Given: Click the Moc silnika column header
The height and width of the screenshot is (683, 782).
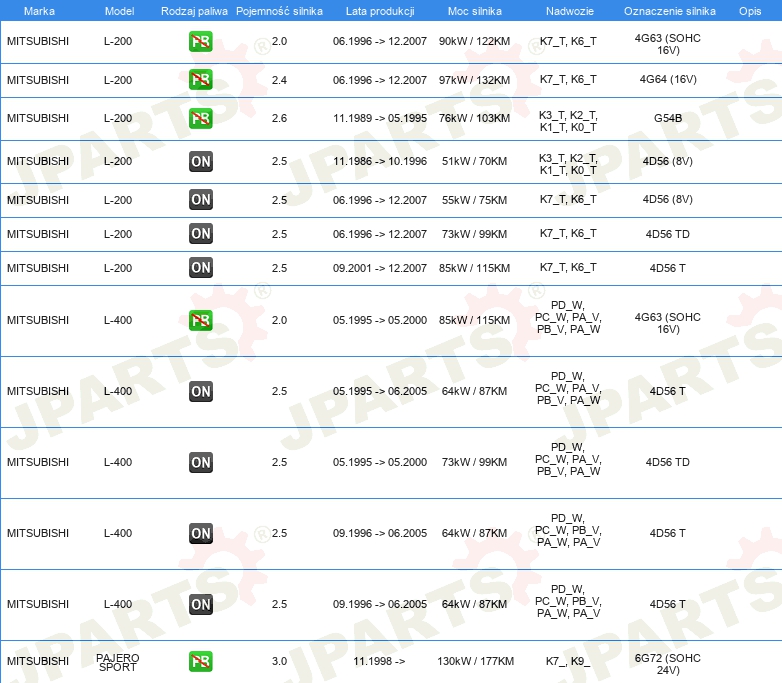Looking at the screenshot, I should [x=475, y=11].
